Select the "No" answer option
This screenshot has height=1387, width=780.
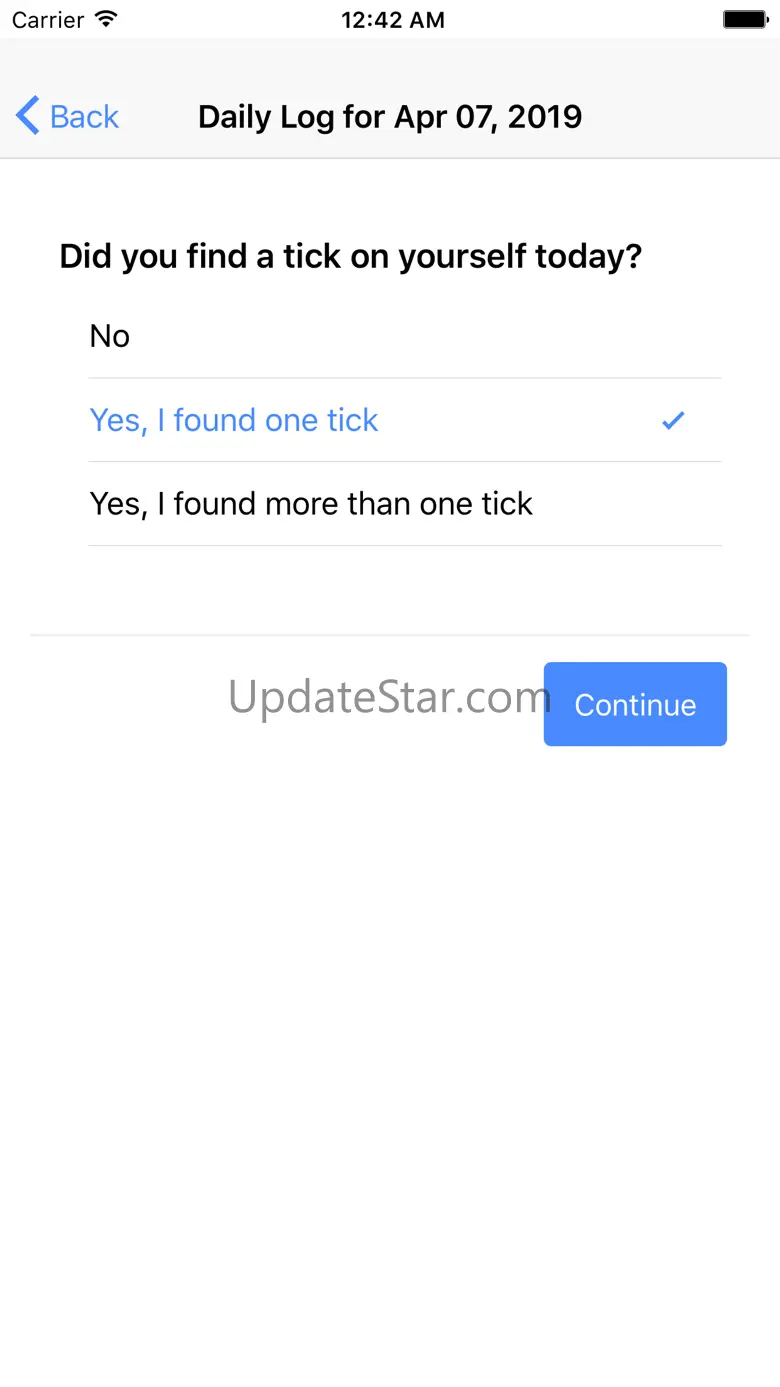coord(110,337)
